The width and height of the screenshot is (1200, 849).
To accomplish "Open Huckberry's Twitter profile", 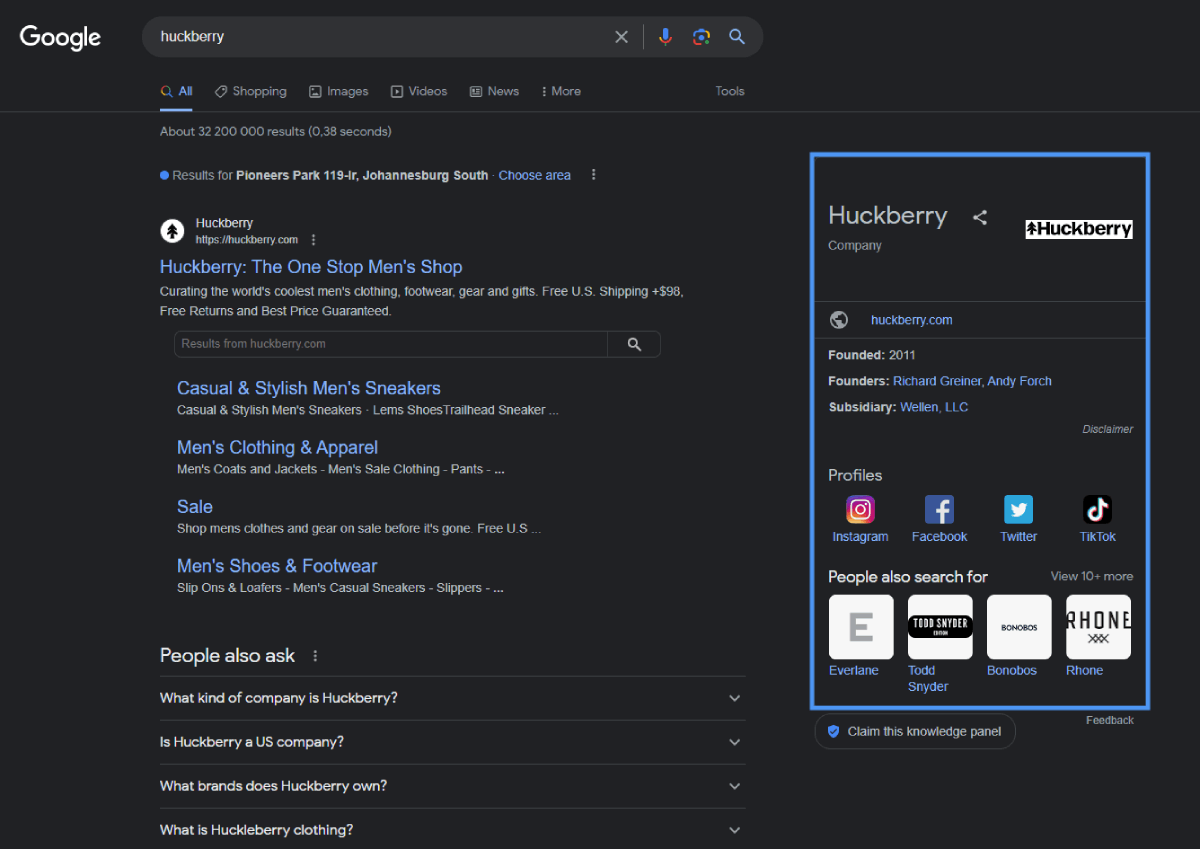I will 1018,511.
